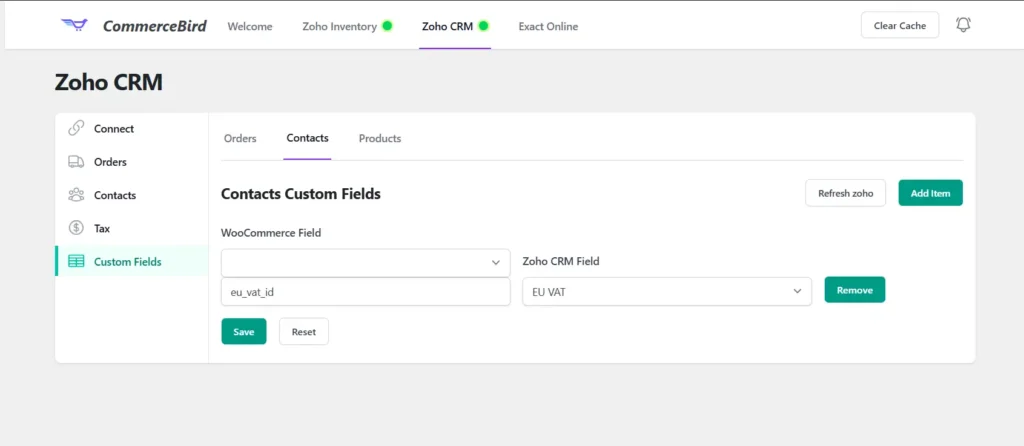Click the Orders truck icon
This screenshot has height=446, width=1024.
coord(76,162)
